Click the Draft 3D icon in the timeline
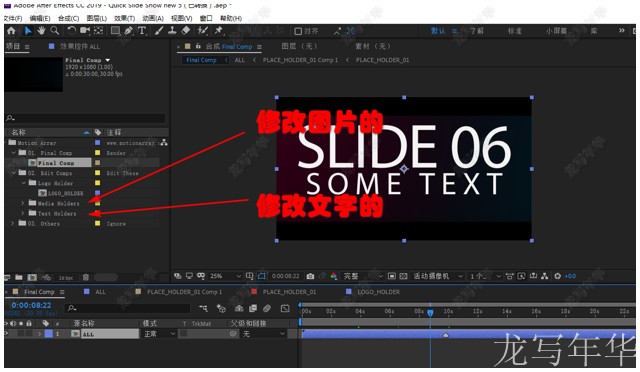The width and height of the screenshot is (640, 372). [221, 308]
